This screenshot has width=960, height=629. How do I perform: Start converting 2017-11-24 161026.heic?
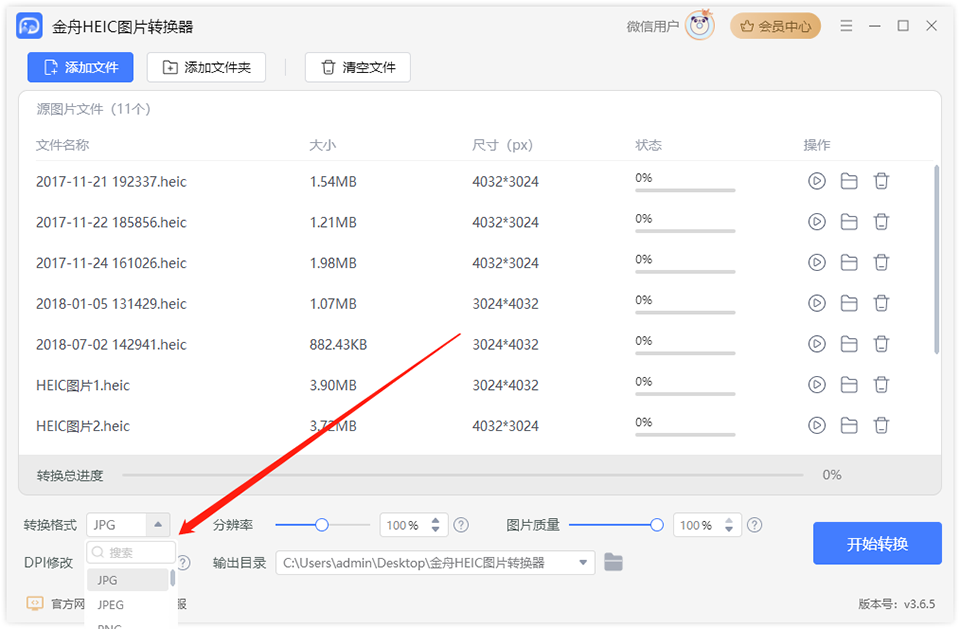(817, 262)
